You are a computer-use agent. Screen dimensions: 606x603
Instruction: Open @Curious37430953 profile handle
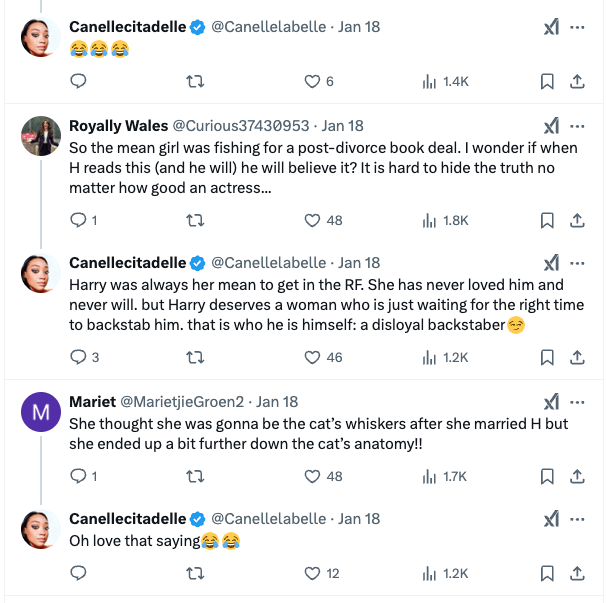(240, 126)
